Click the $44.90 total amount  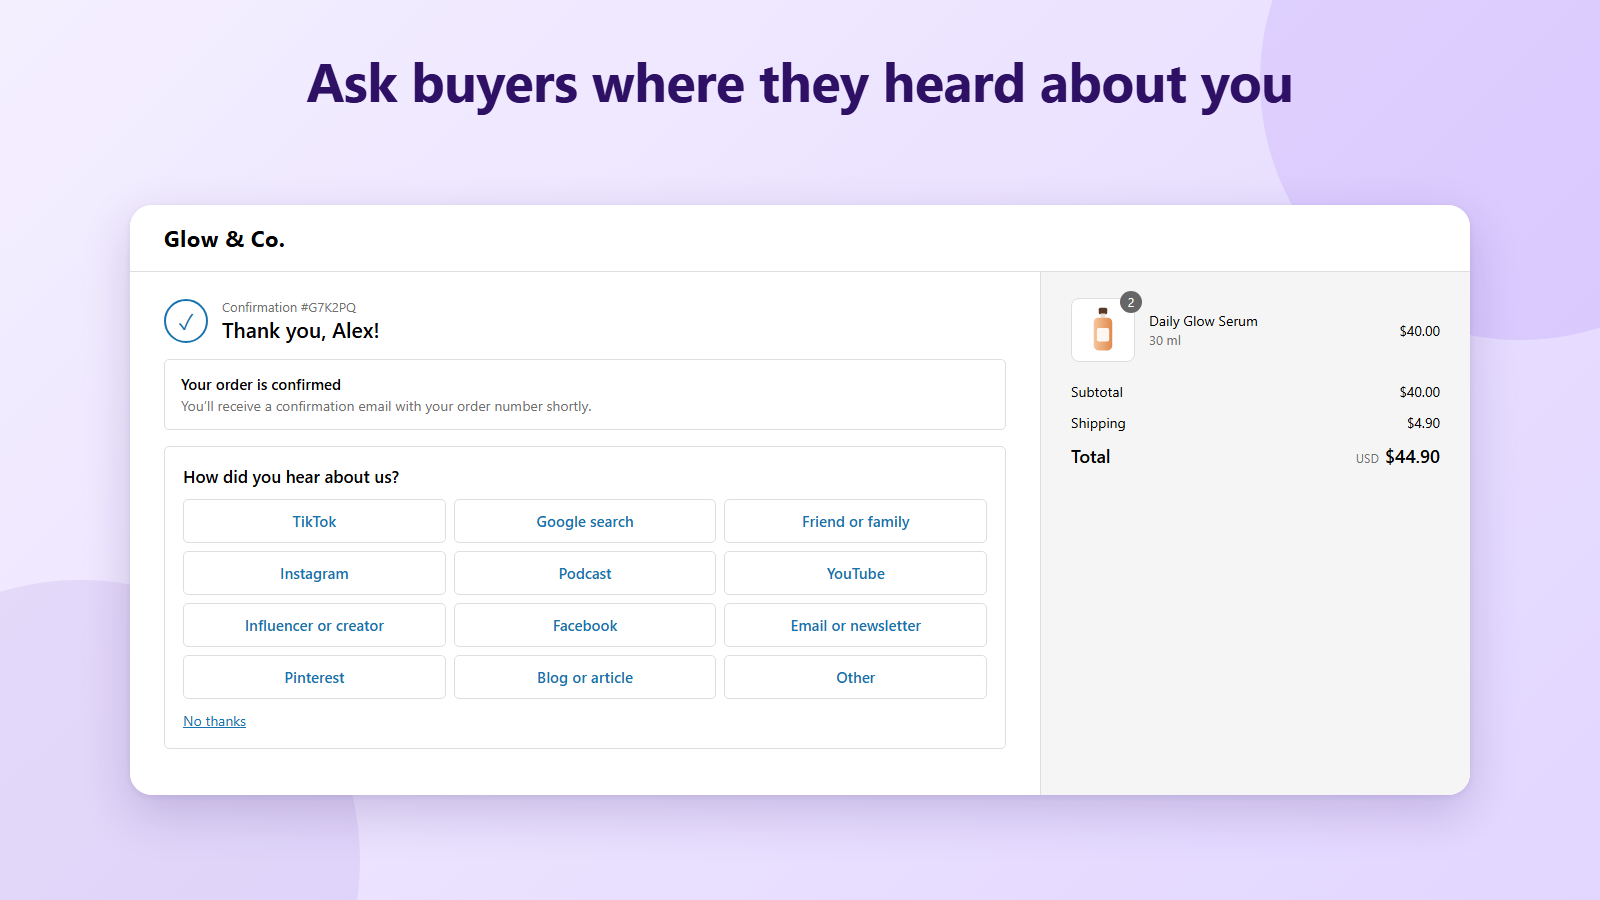(1412, 457)
